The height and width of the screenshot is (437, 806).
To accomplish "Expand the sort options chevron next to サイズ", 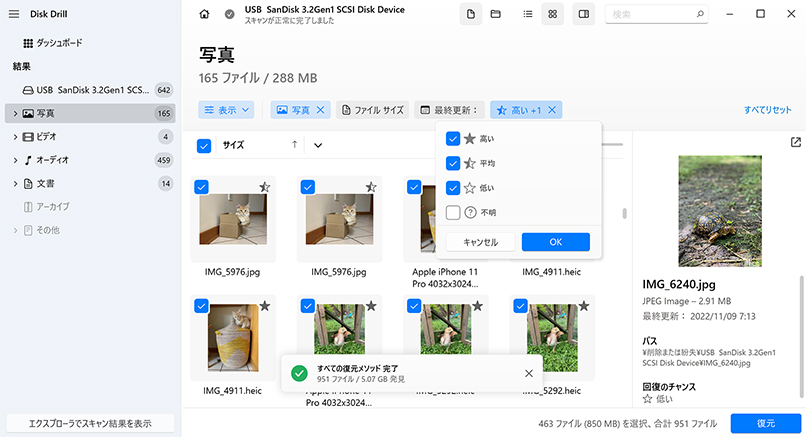I will pos(318,145).
